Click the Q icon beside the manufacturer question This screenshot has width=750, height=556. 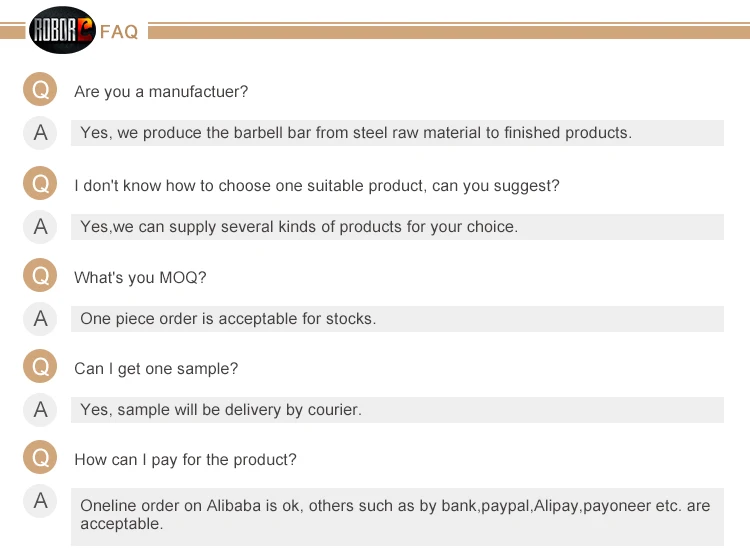[x=40, y=91]
